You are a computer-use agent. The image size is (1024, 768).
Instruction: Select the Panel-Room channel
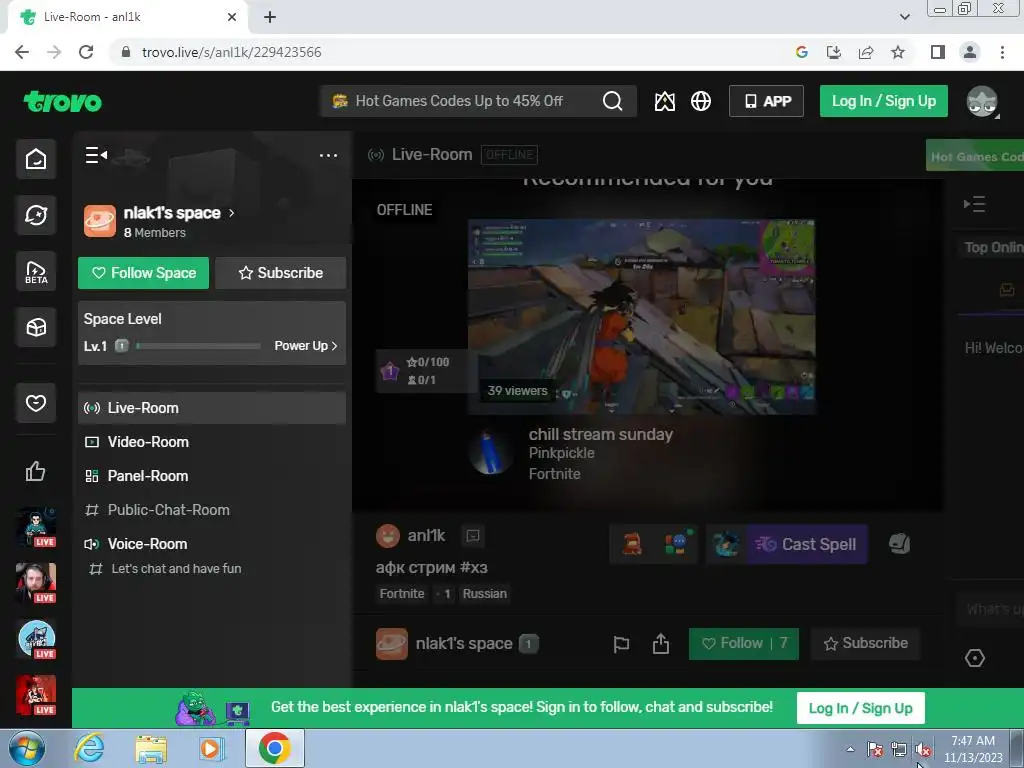pos(212,476)
